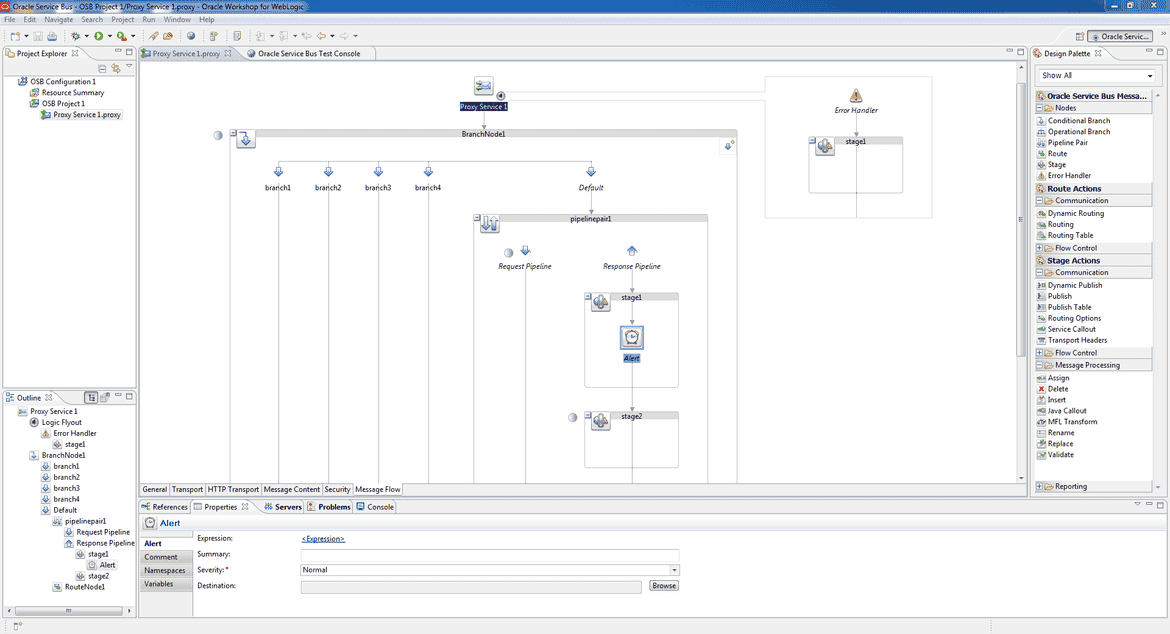The image size is (1170, 634).
Task: Select the Request Pipeline down-arrow icon
Action: 525,251
